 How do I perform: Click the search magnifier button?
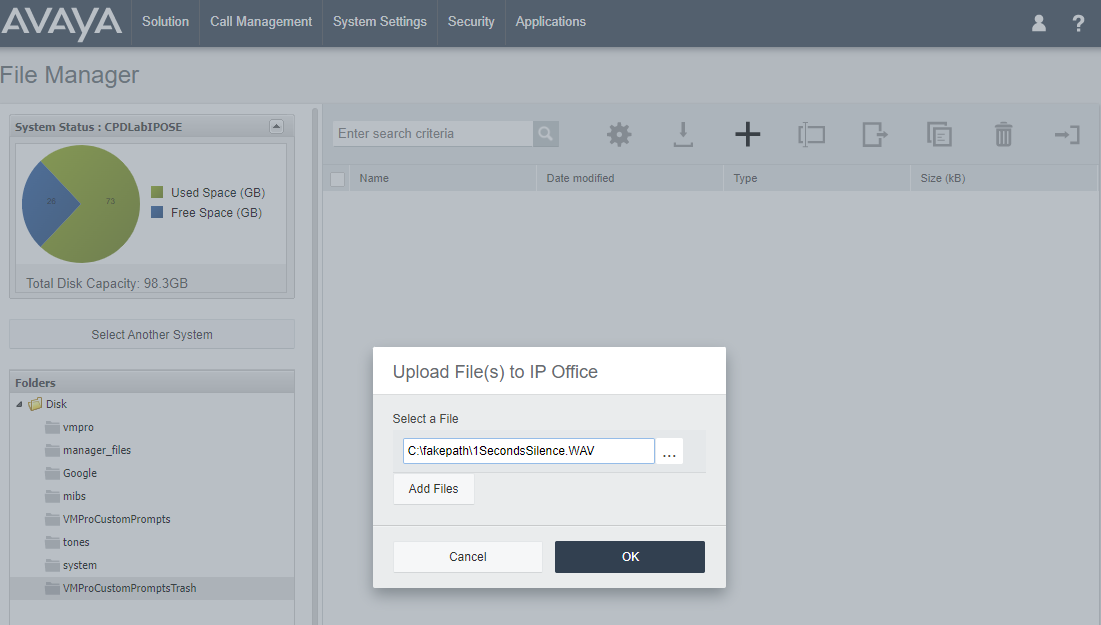[x=546, y=133]
